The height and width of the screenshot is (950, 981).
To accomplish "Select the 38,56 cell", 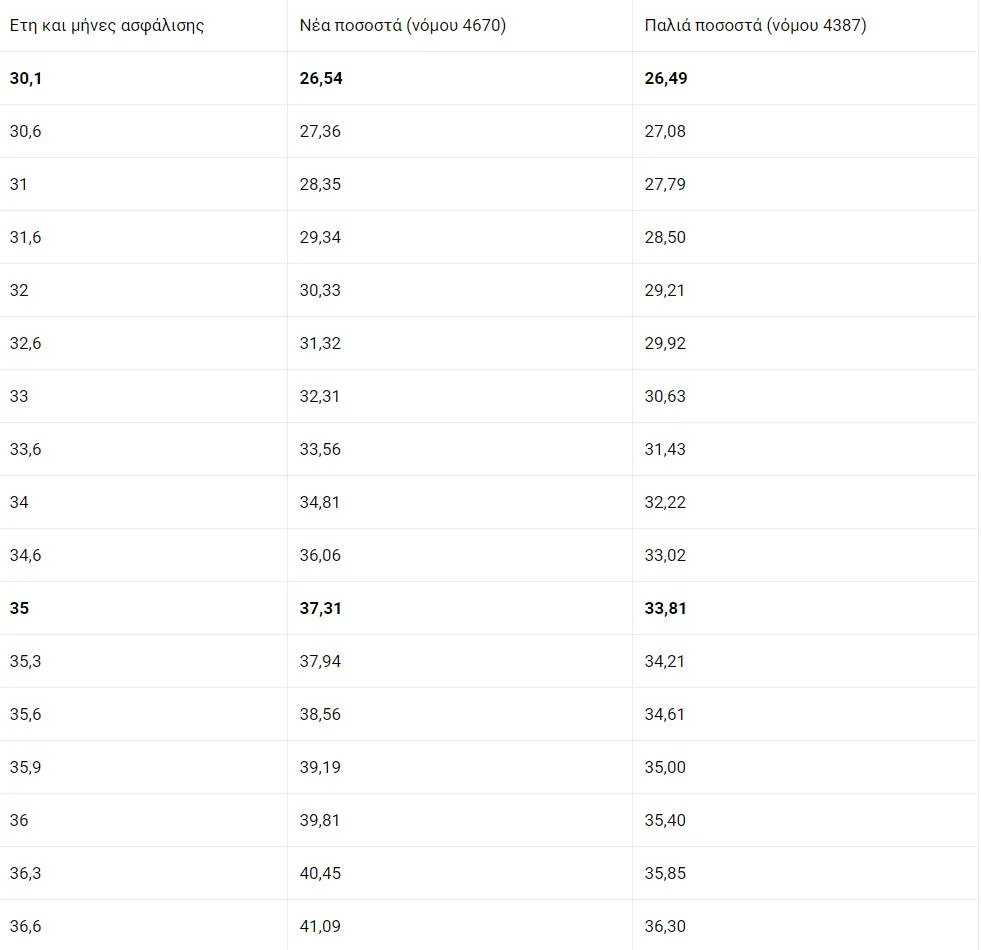I will (x=321, y=714).
